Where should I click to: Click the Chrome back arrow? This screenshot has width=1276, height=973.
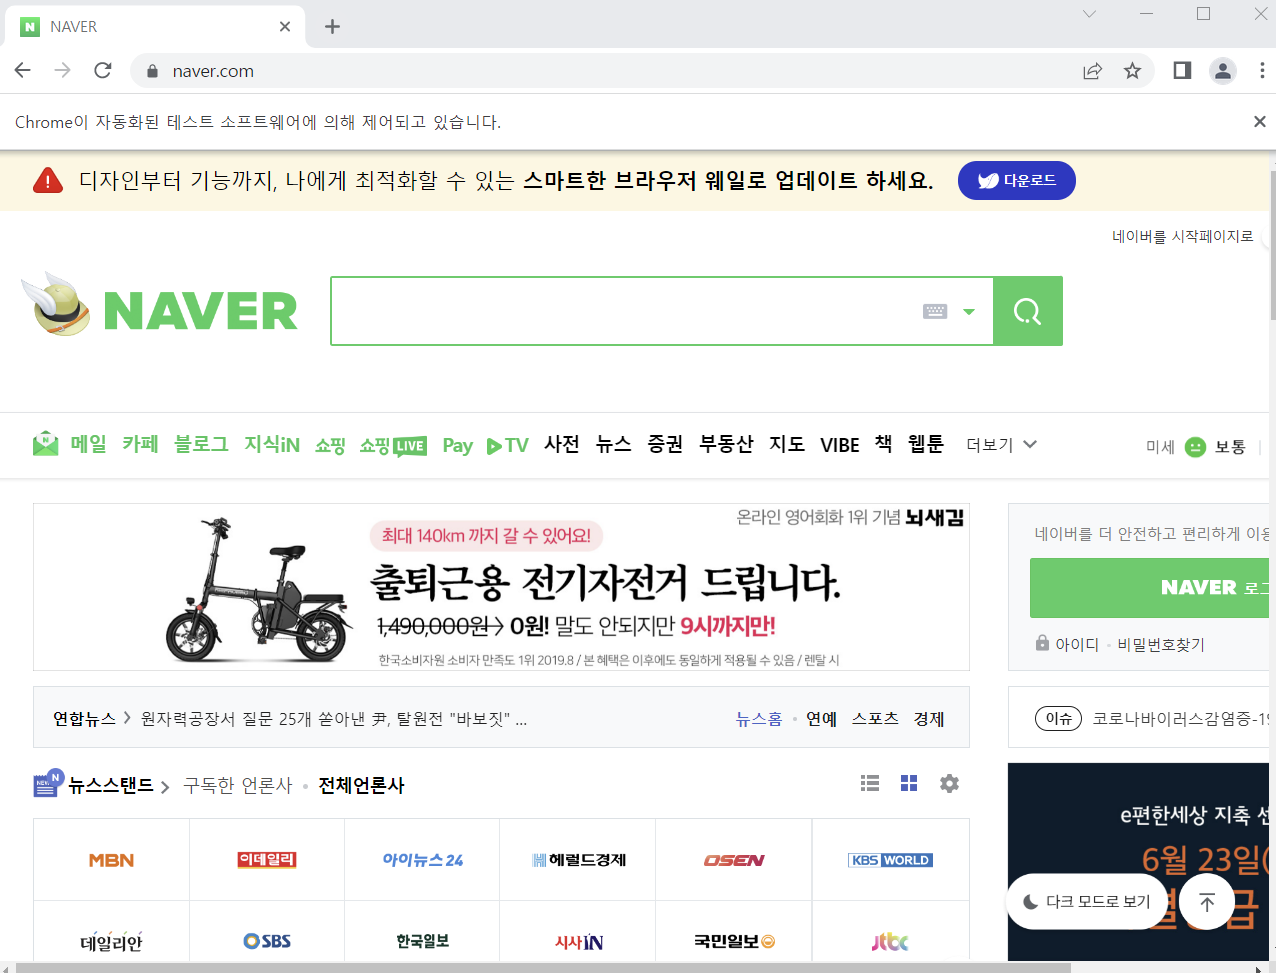coord(22,70)
